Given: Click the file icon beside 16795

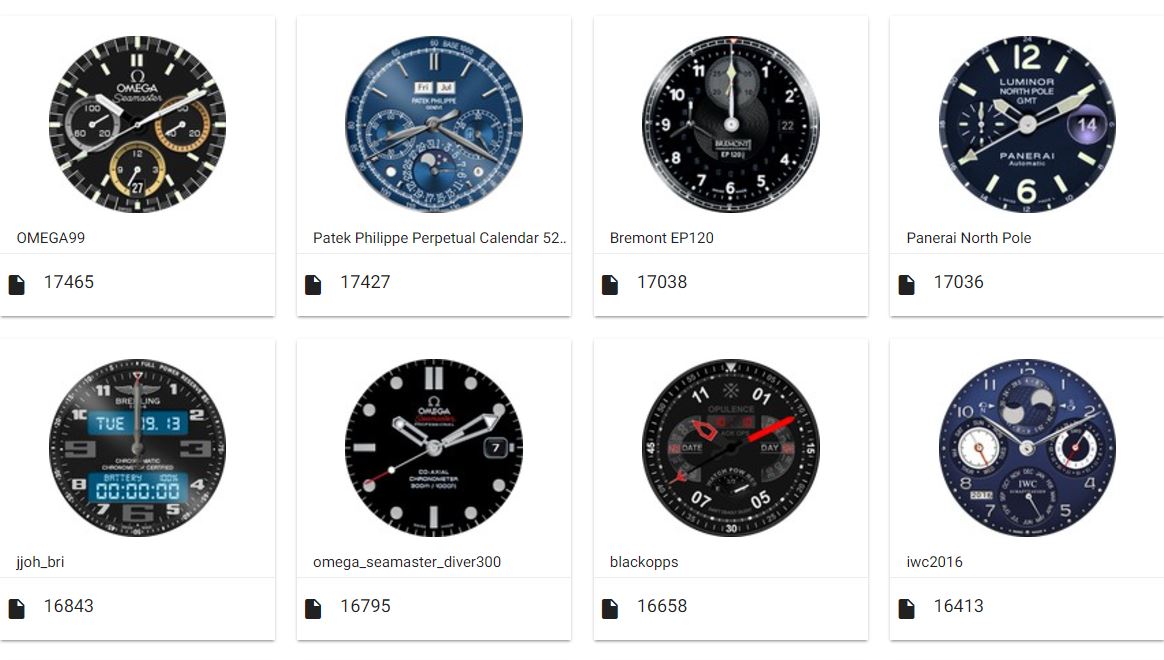Looking at the screenshot, I should pos(313,609).
